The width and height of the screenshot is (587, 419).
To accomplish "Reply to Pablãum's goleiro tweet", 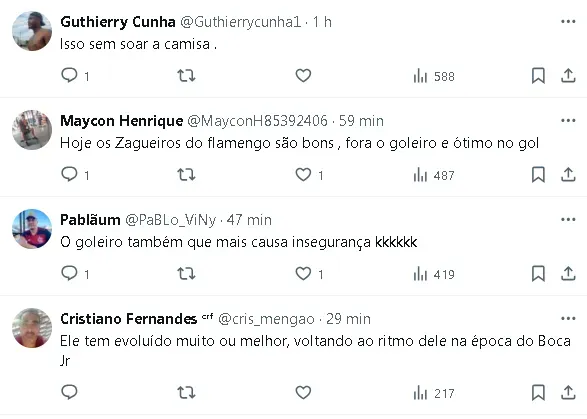I will coord(70,273).
